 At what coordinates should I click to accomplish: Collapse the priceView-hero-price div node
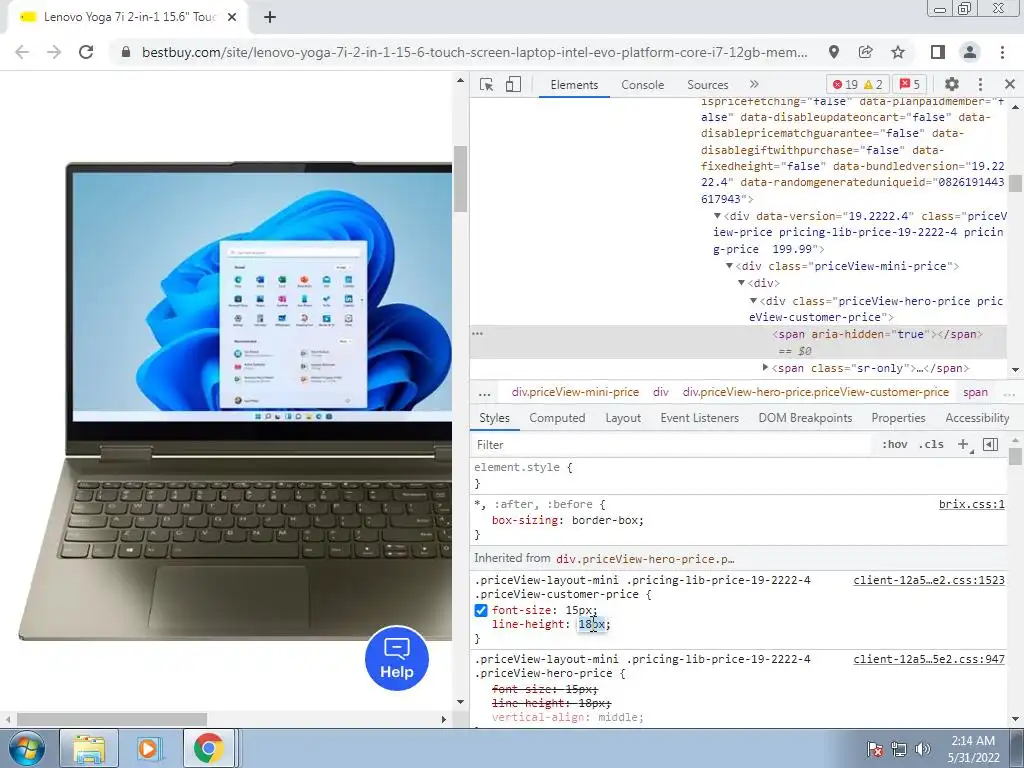(753, 300)
